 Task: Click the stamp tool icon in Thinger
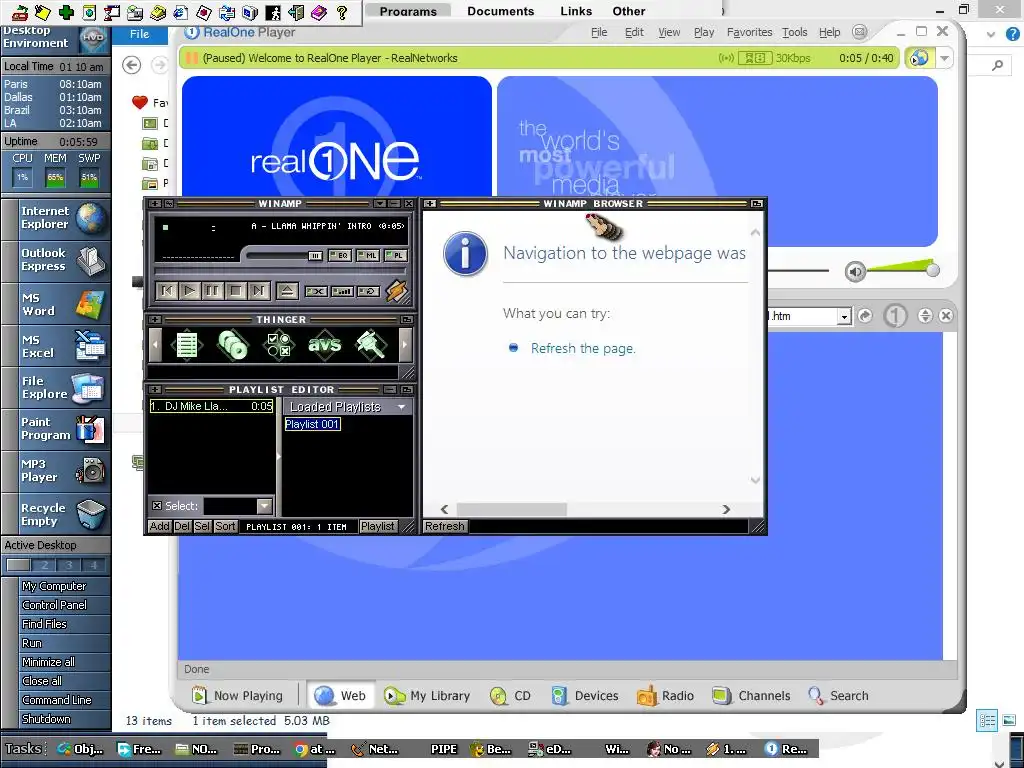tap(370, 344)
